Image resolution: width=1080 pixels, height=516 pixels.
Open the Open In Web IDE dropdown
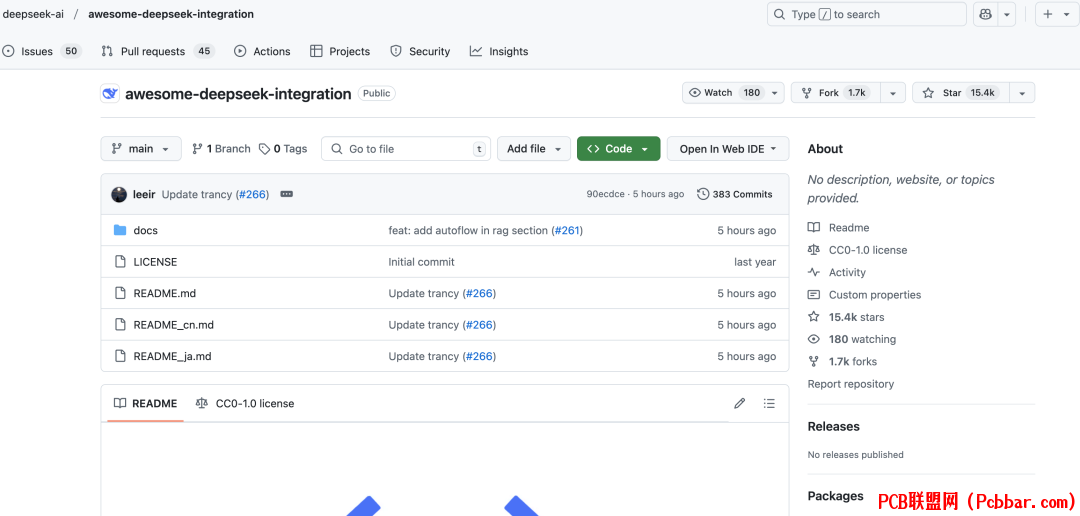(x=728, y=149)
